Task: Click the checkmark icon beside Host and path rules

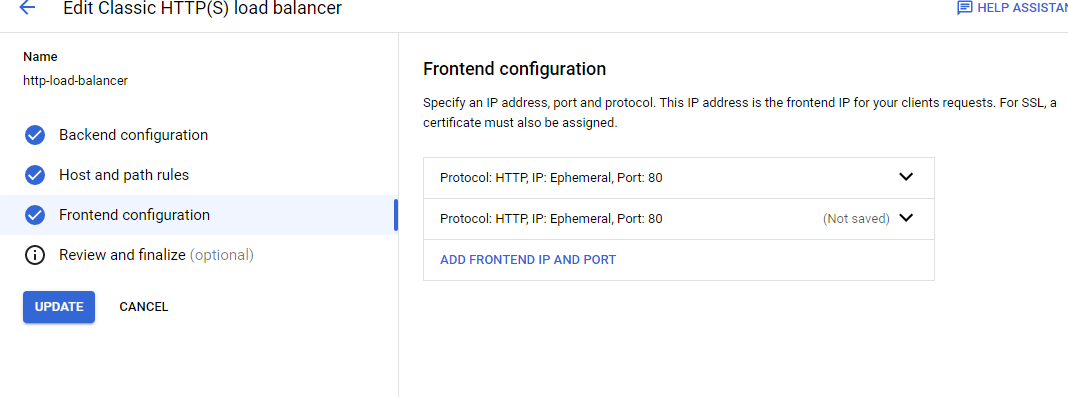Action: [35, 175]
